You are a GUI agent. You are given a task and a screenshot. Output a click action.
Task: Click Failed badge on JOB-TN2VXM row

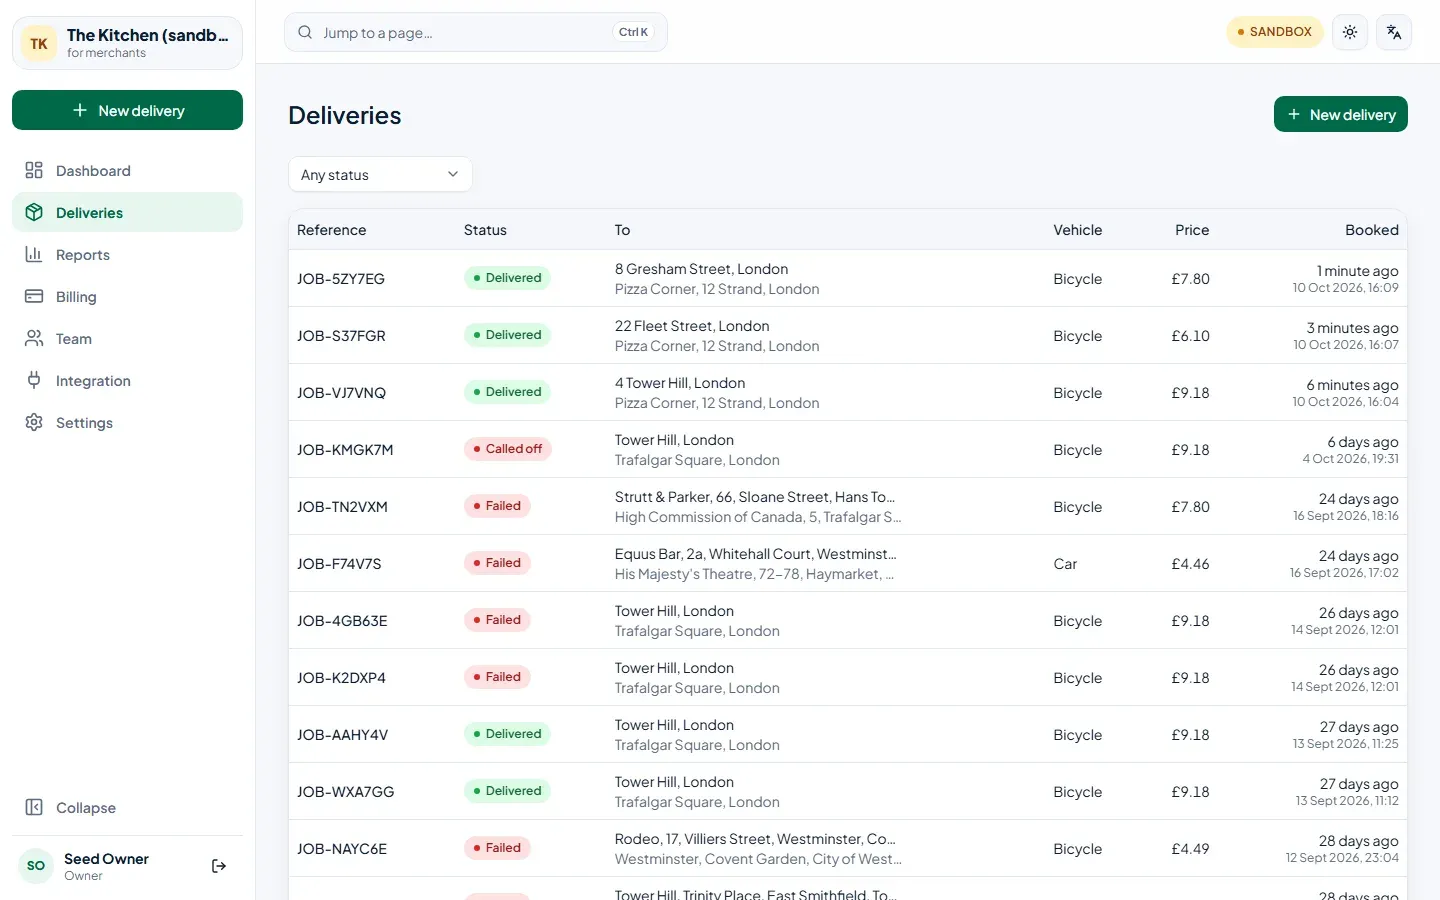[x=496, y=506]
